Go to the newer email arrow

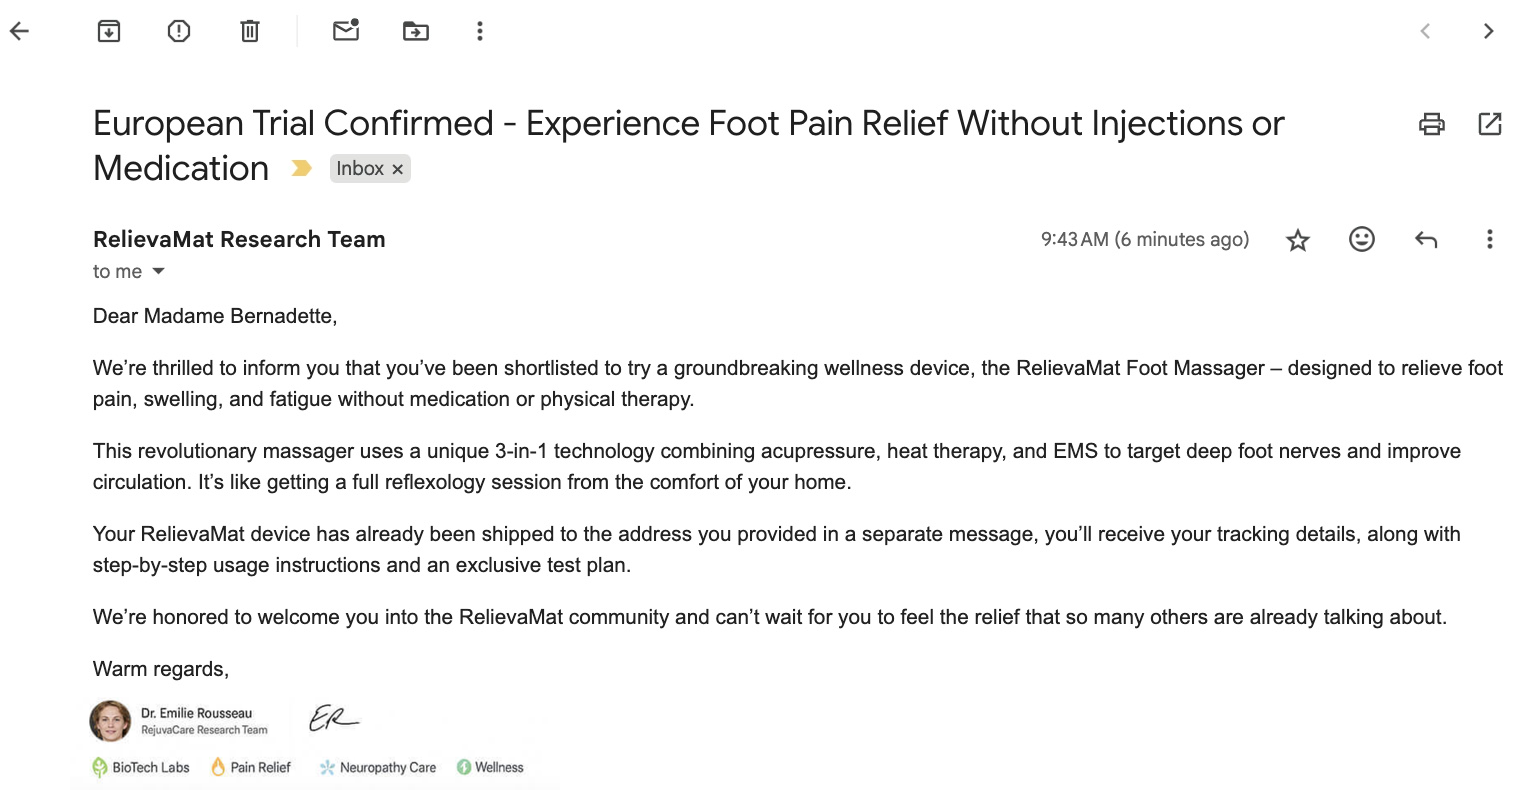tap(1425, 31)
